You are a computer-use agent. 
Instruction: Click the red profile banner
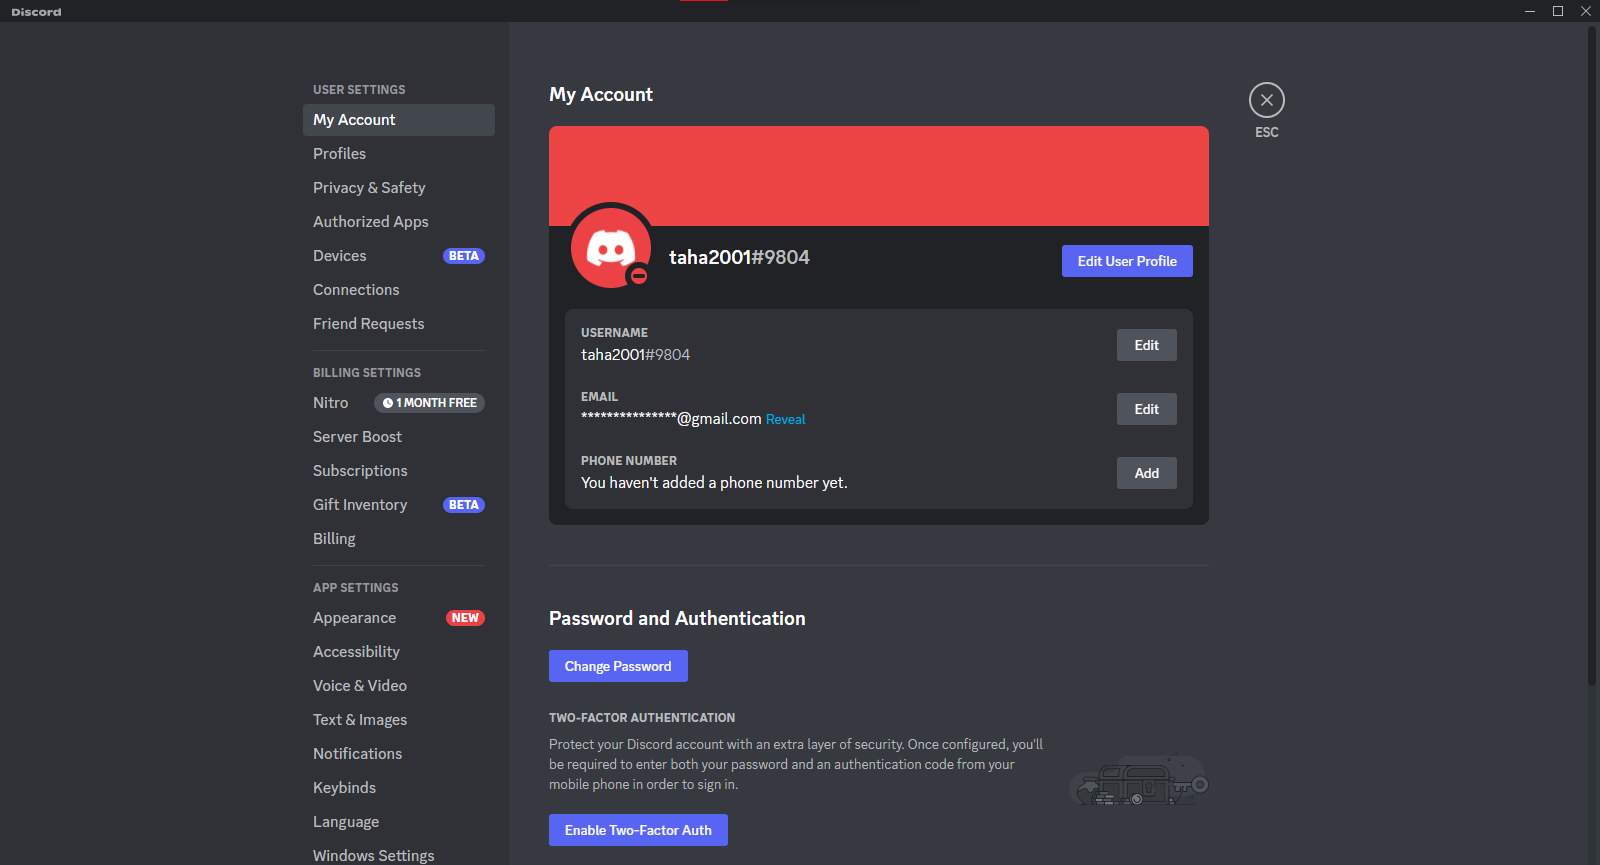(x=879, y=176)
